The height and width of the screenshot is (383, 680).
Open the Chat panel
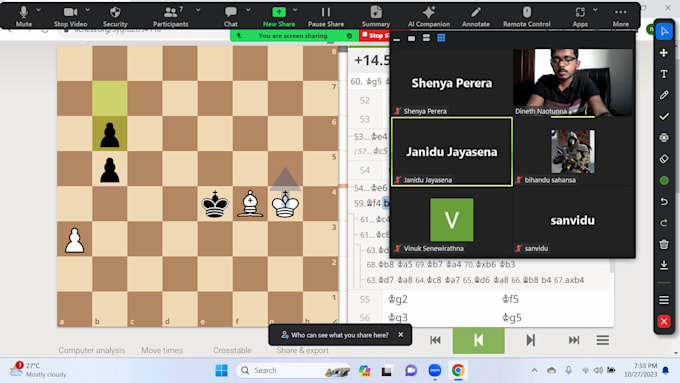coord(231,16)
